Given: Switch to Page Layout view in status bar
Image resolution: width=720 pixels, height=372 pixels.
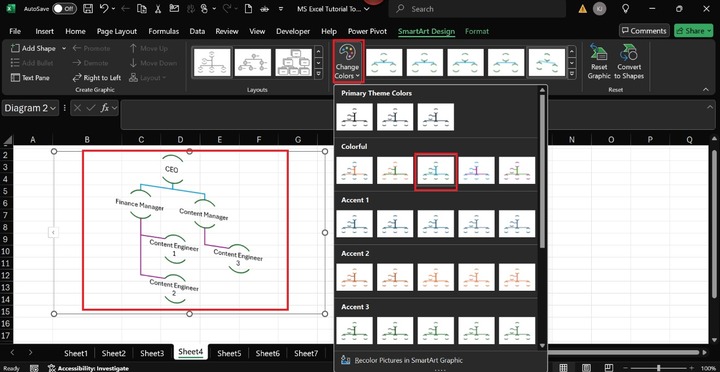Looking at the screenshot, I should pyautogui.click(x=586, y=368).
